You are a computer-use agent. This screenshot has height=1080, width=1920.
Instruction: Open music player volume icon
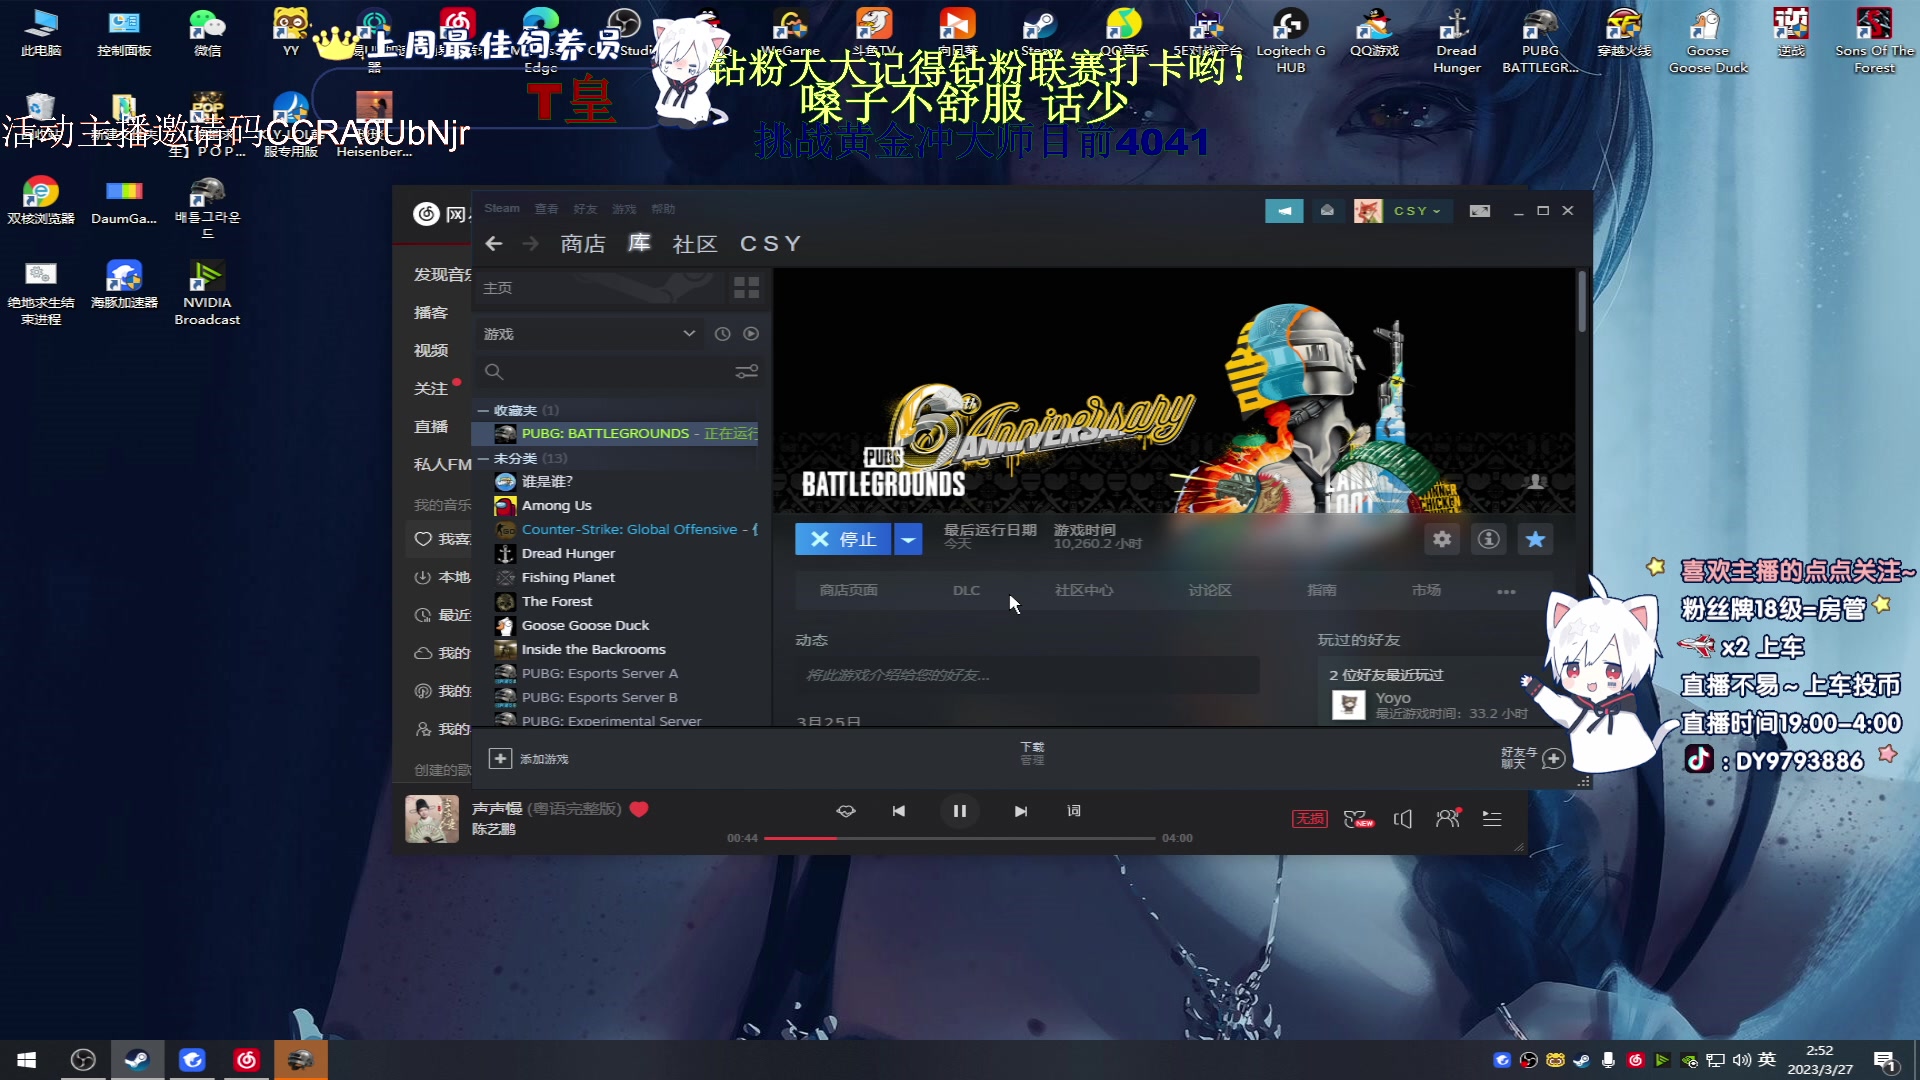click(x=1402, y=819)
